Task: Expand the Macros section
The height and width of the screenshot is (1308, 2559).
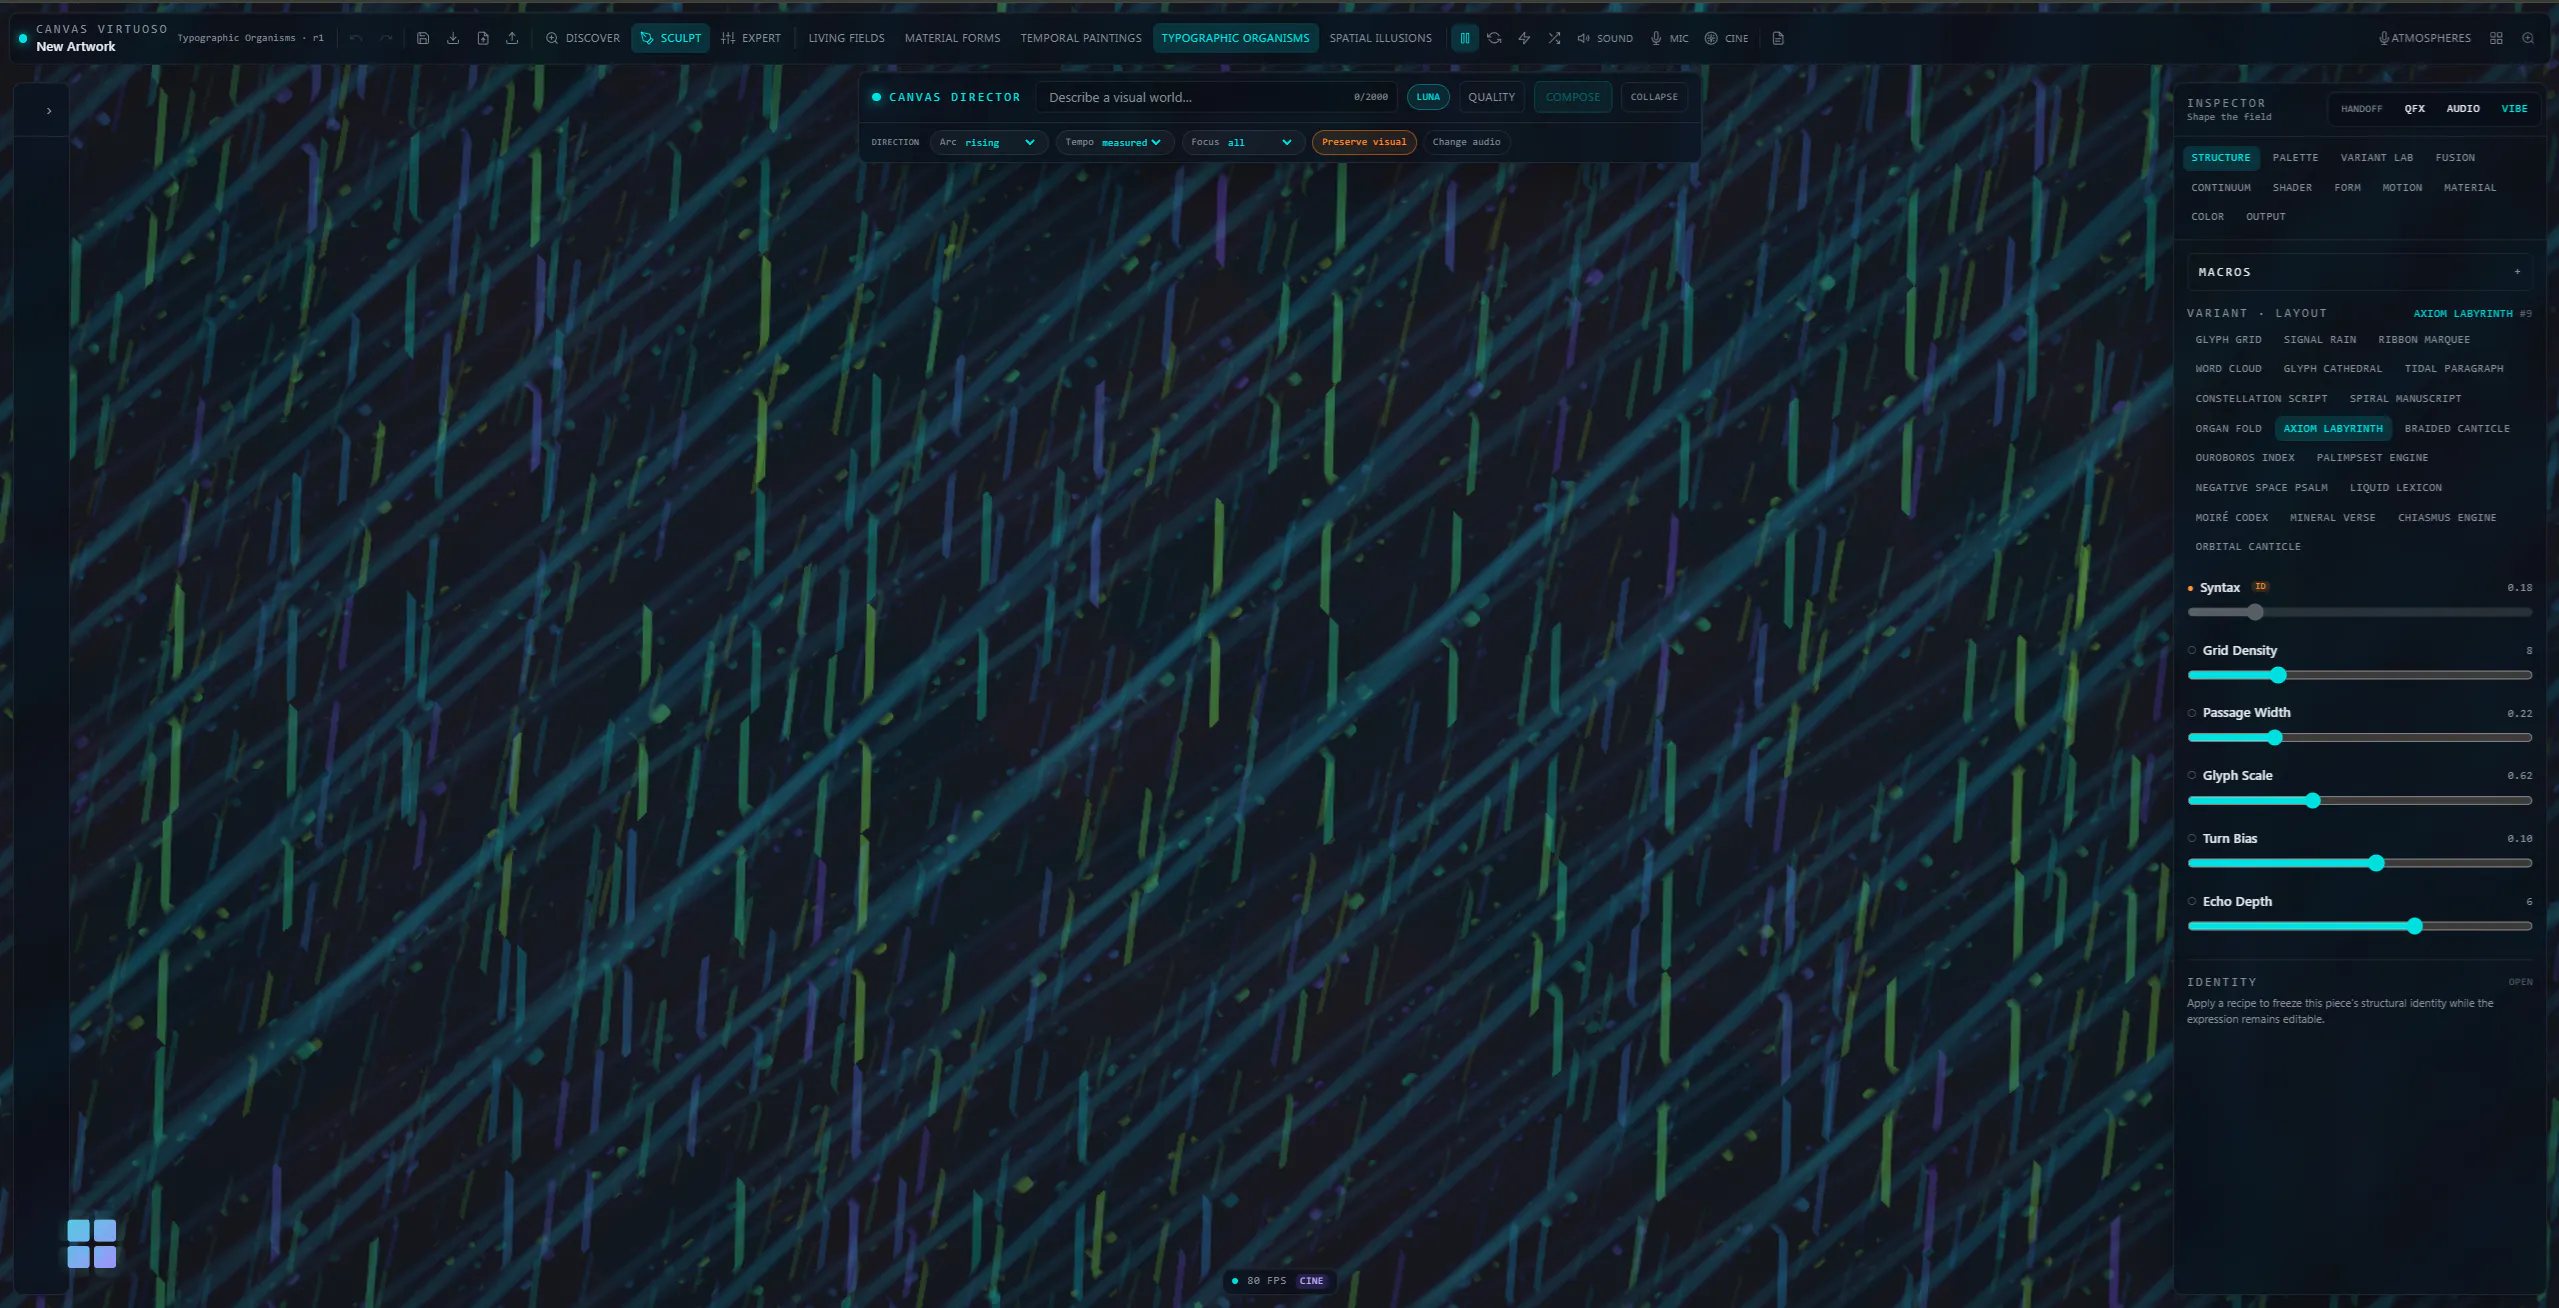Action: (x=2358, y=272)
